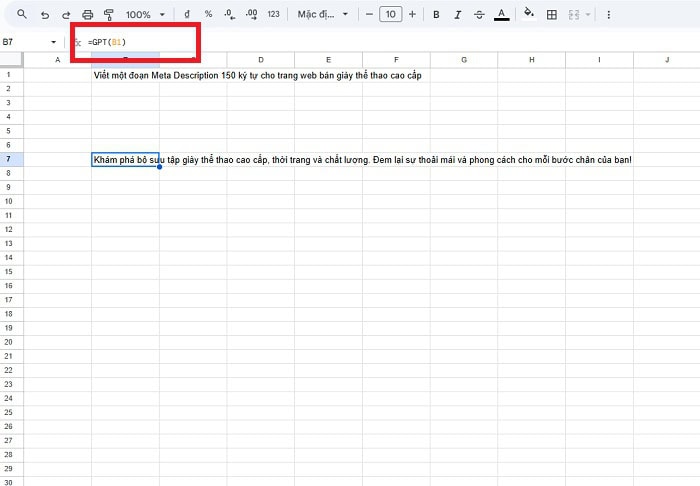The width and height of the screenshot is (700, 486).
Task: Activate the paint format tool
Action: pos(109,14)
